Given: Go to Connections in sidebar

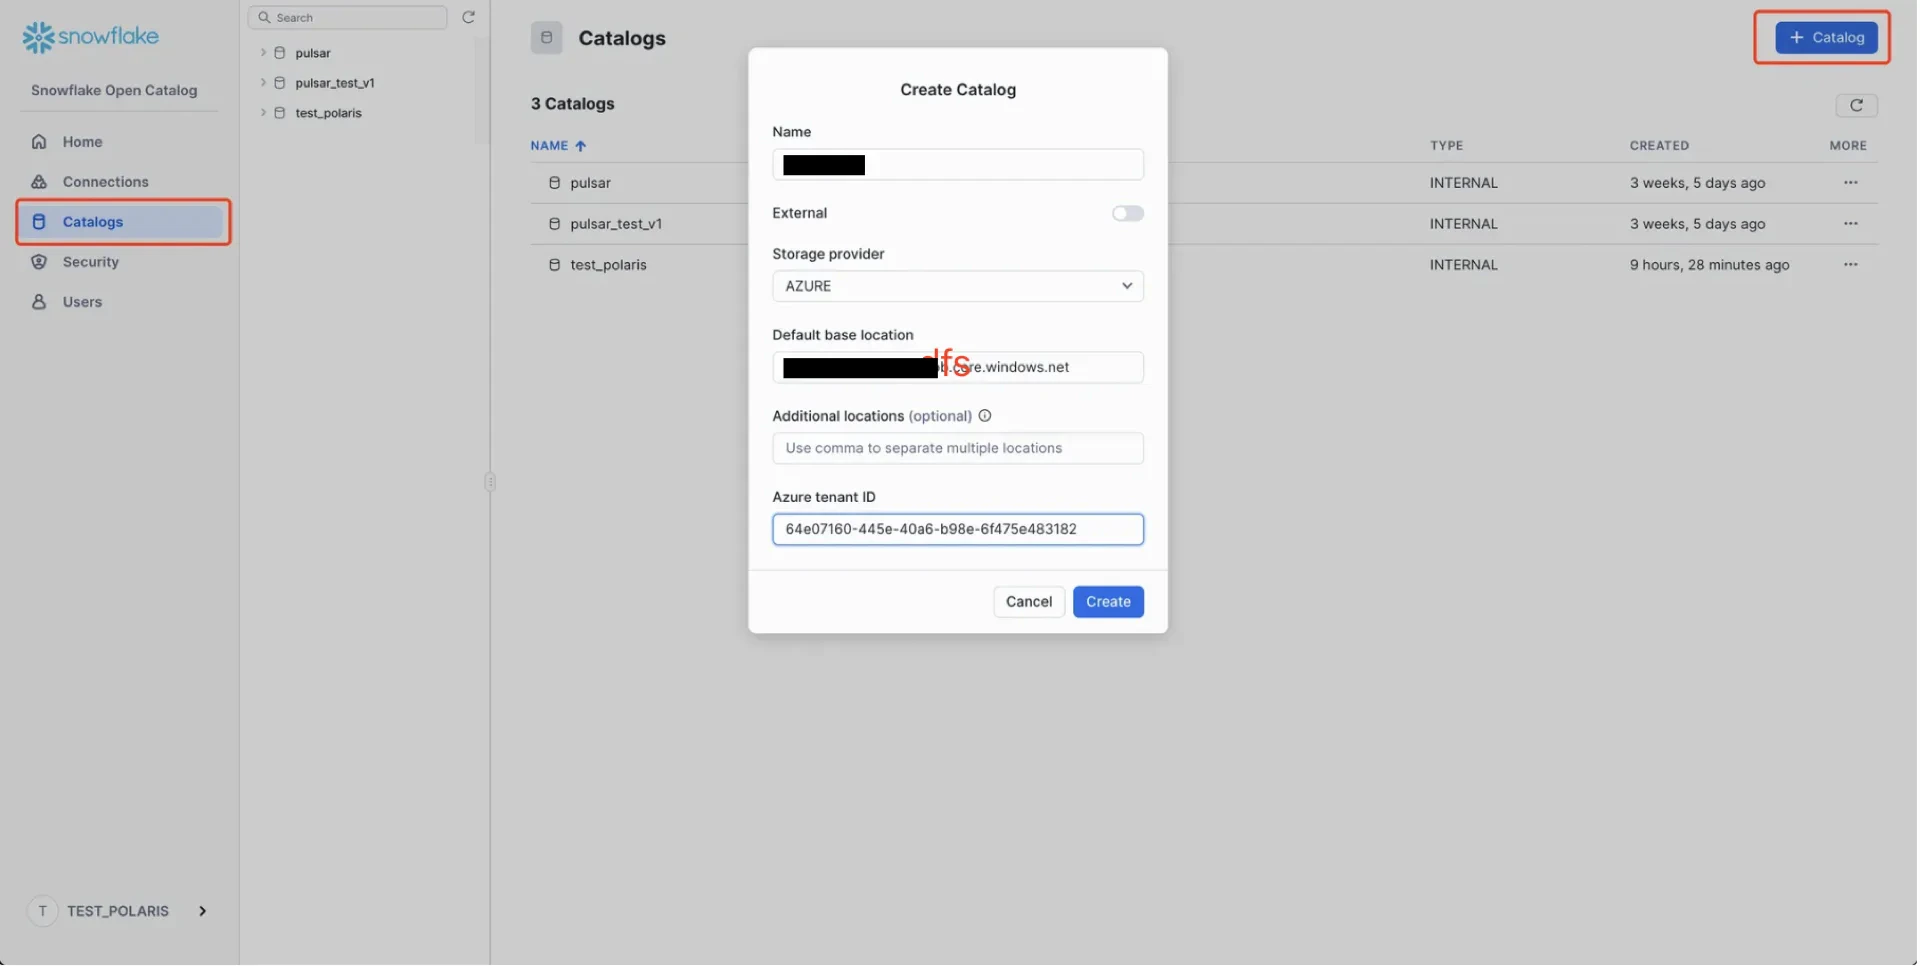Looking at the screenshot, I should pos(105,182).
